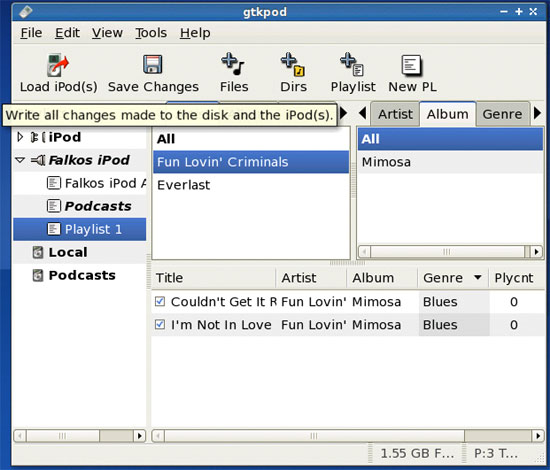The width and height of the screenshot is (550, 470).
Task: Uncheck the I'm Not In Love track
Action: point(160,324)
